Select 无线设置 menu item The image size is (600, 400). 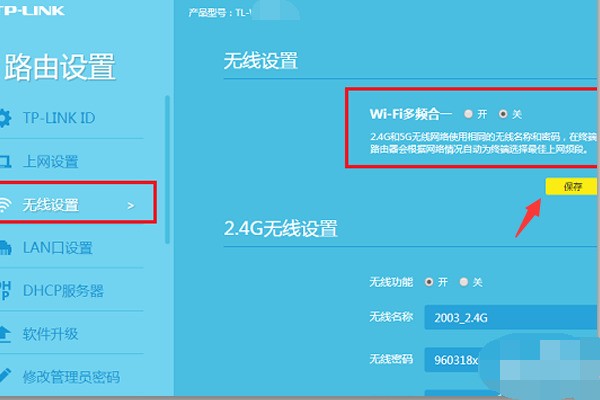pos(51,205)
